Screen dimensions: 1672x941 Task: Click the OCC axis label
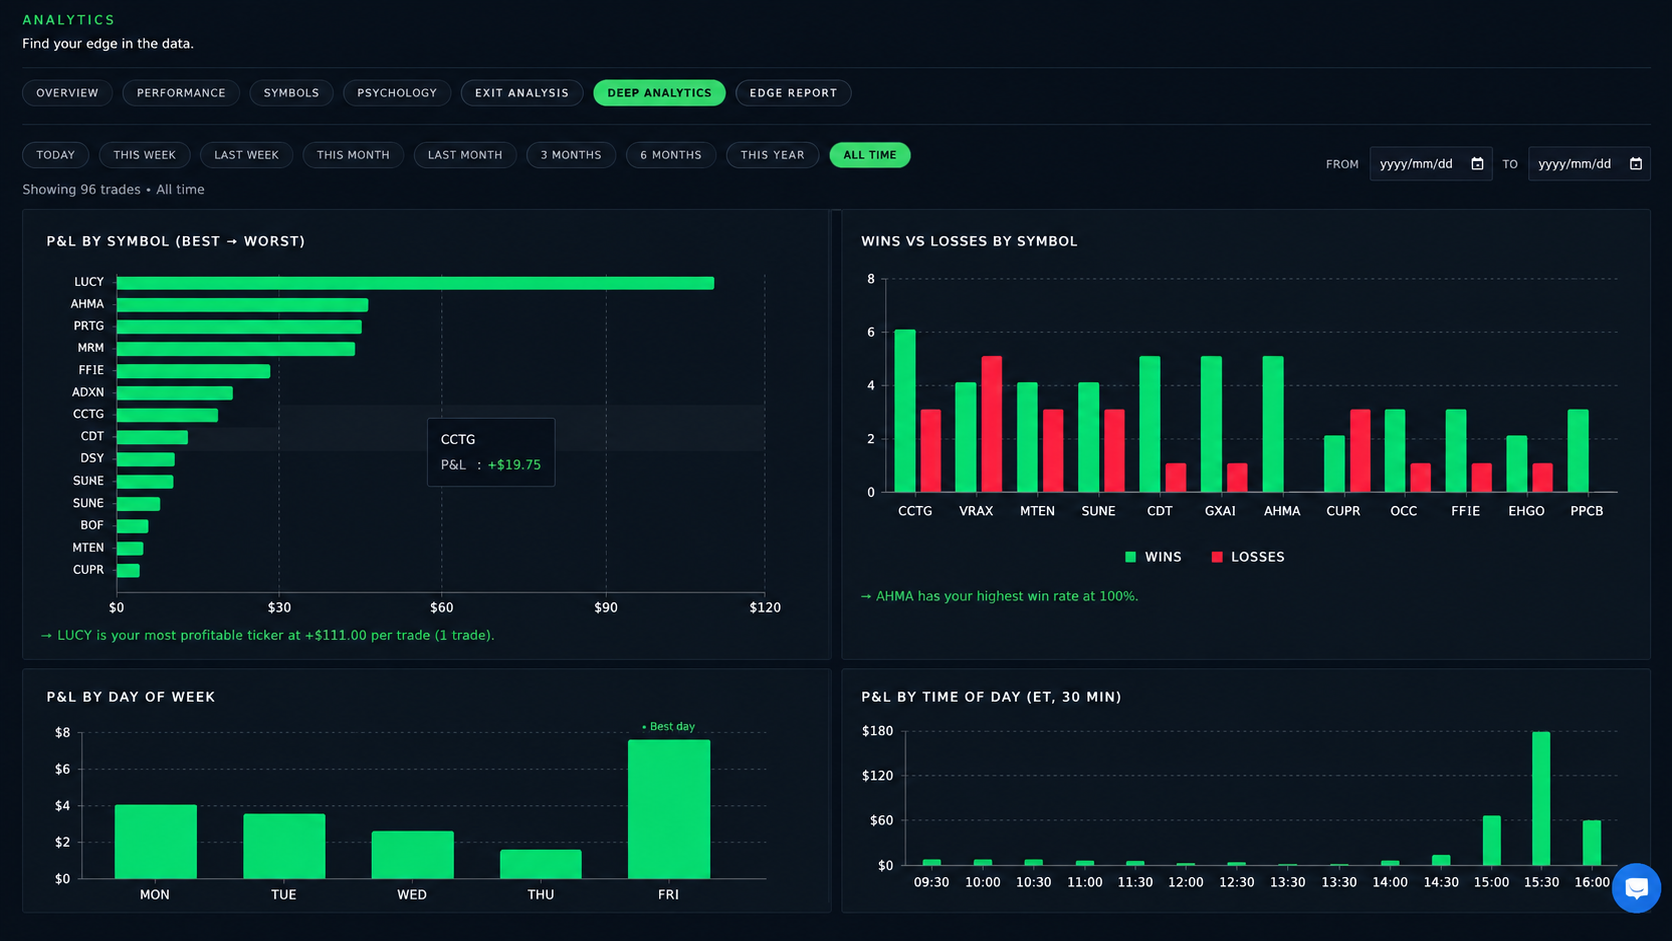pyautogui.click(x=1403, y=511)
